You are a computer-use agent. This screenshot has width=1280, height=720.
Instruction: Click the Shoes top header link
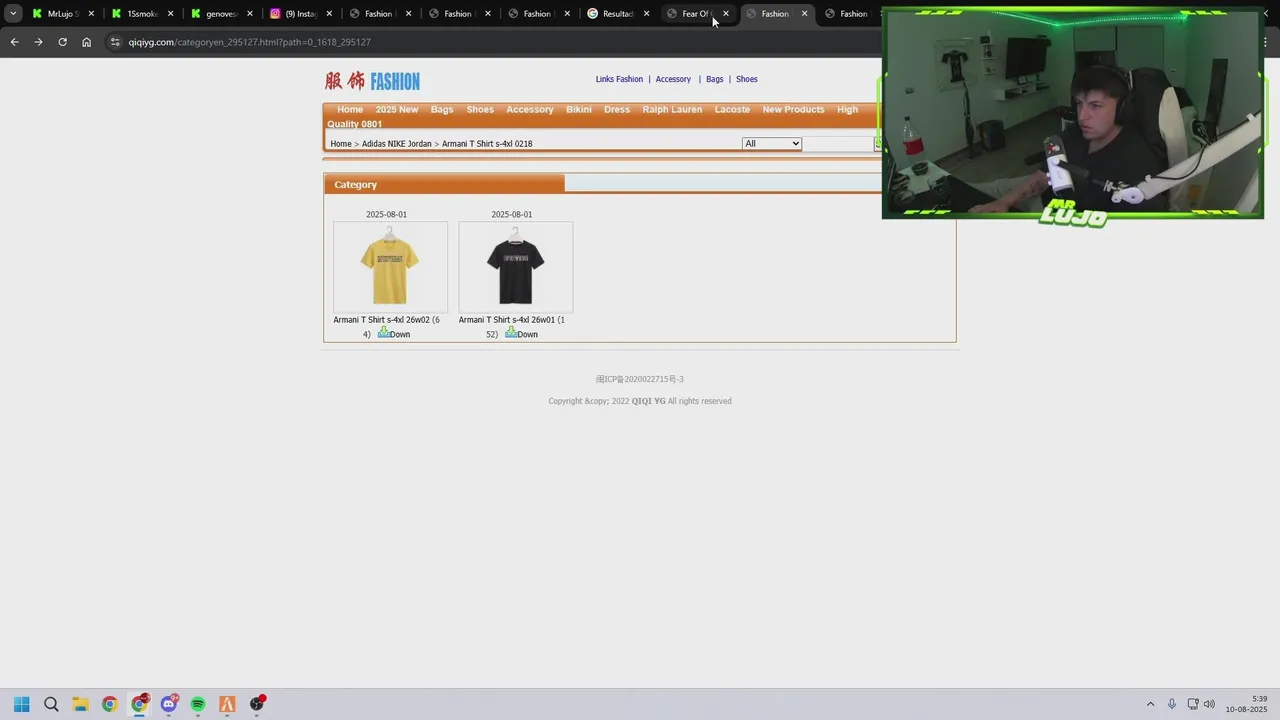747,79
